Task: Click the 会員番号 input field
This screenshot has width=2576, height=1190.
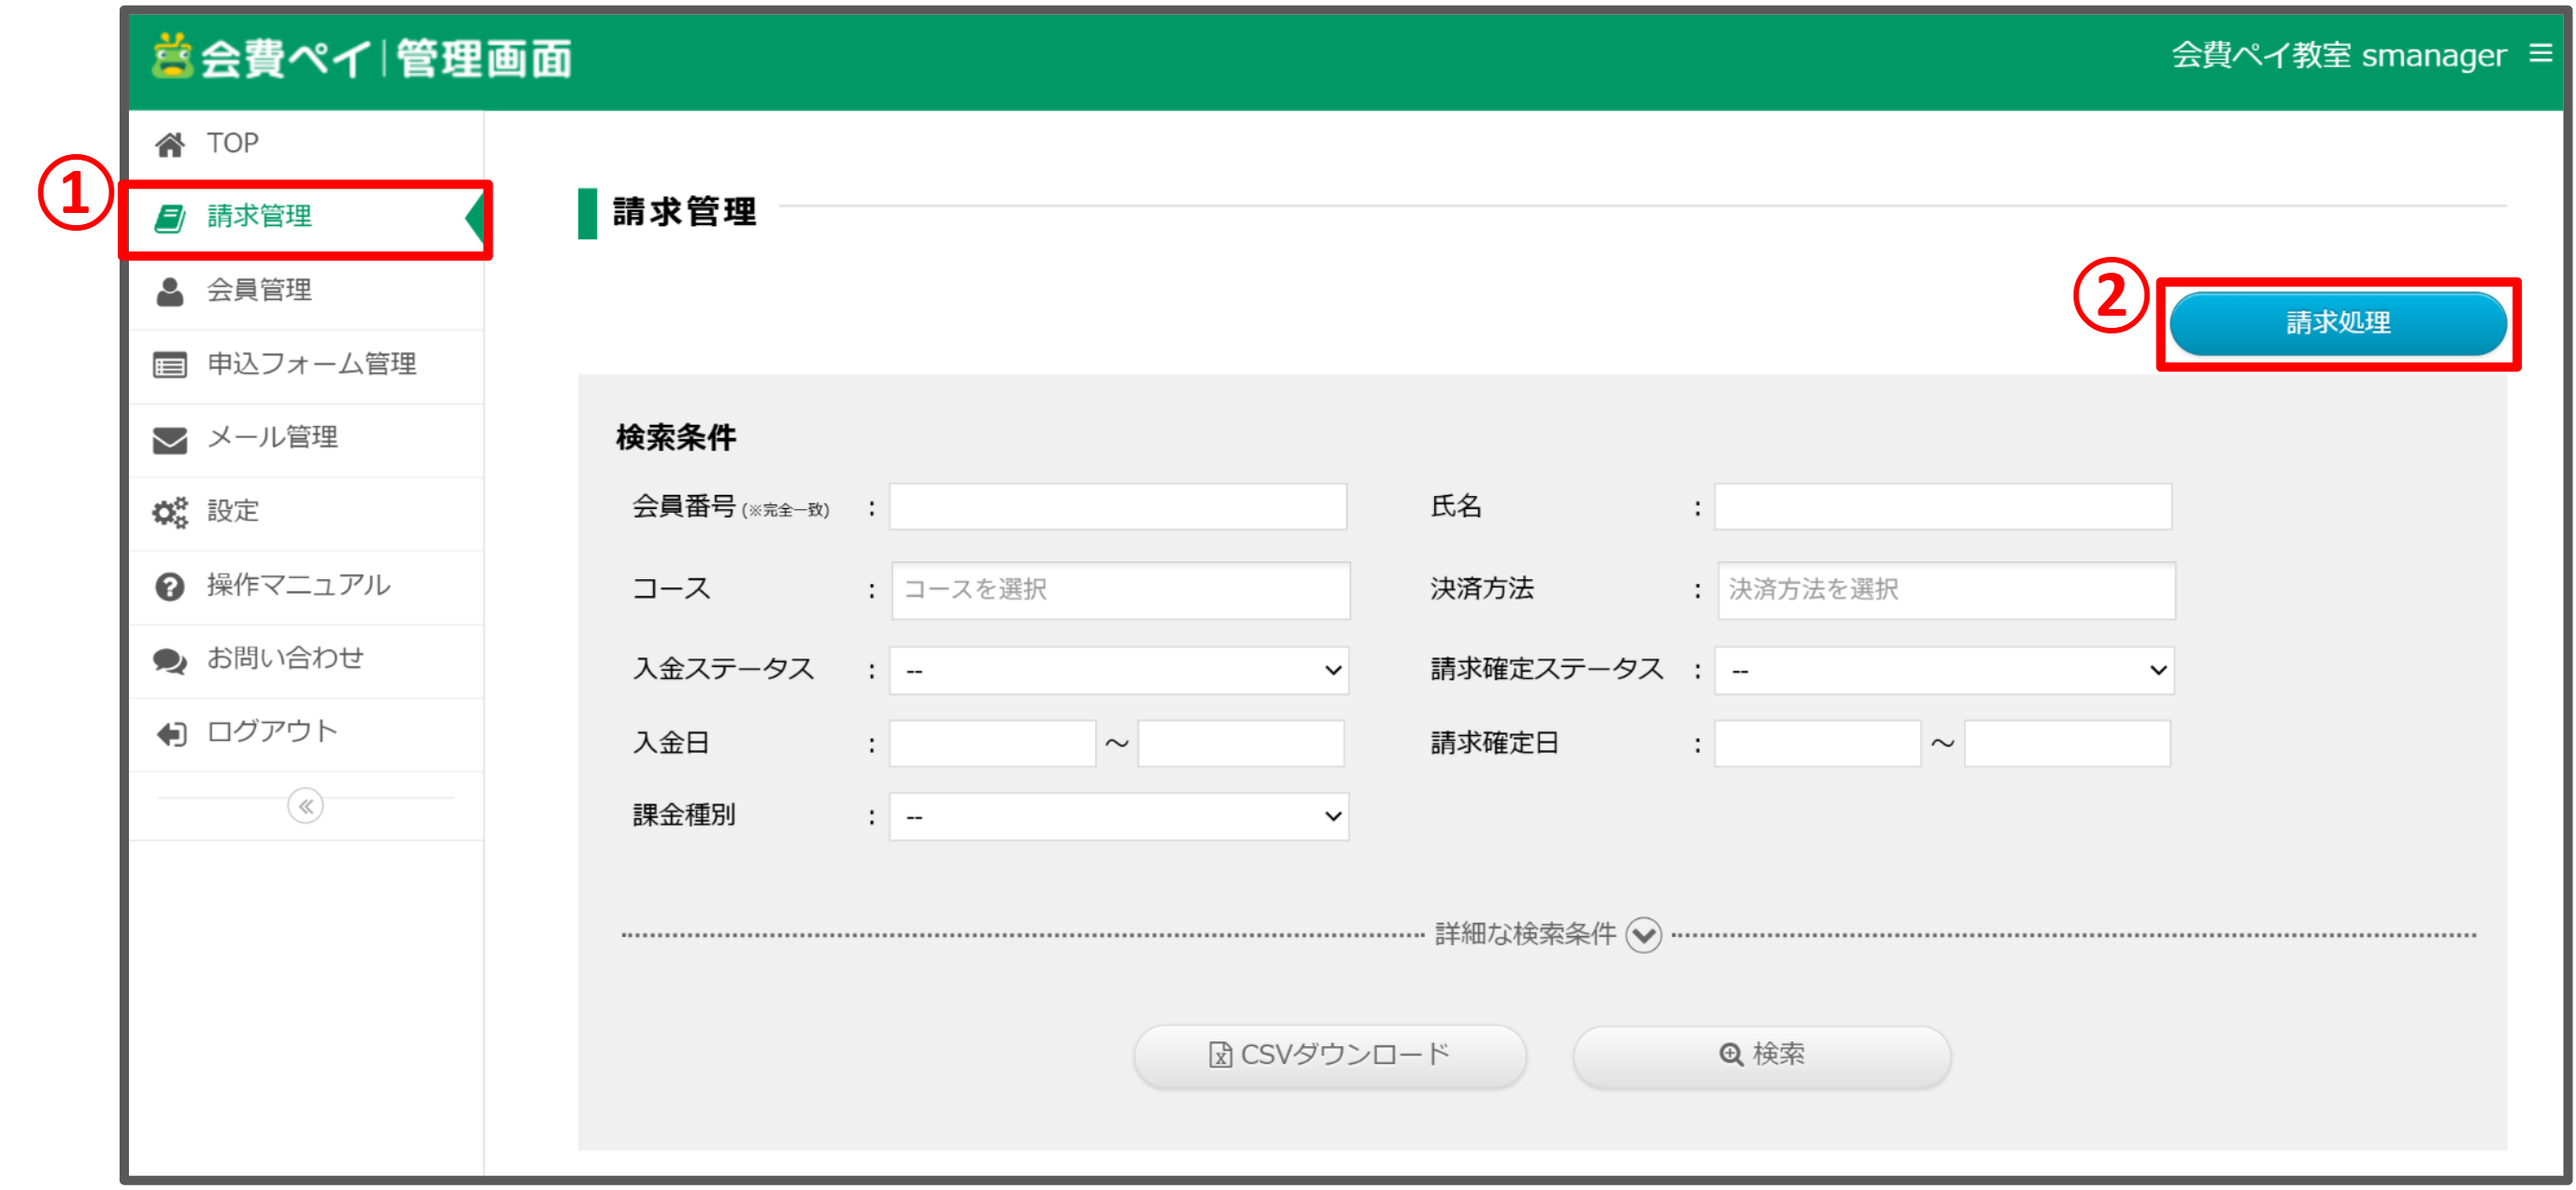Action: click(1117, 507)
